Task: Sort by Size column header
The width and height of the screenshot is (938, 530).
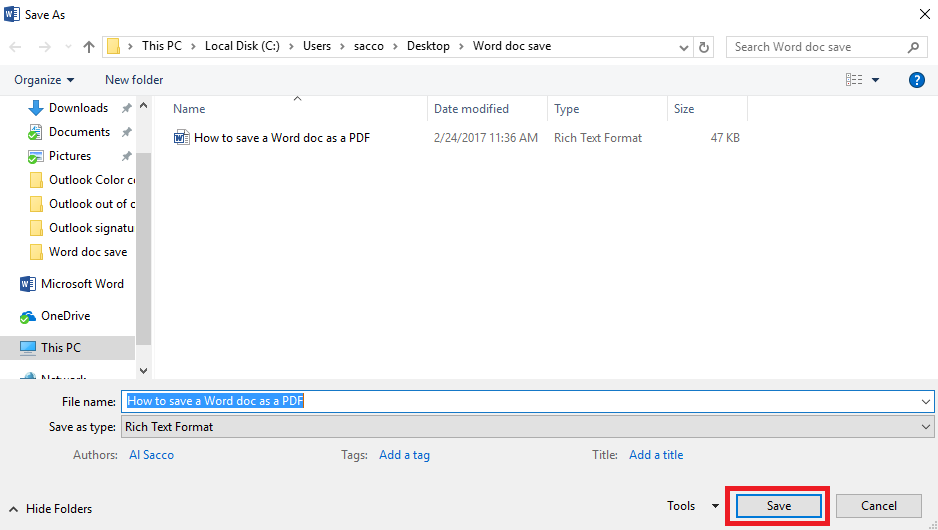Action: coord(684,109)
